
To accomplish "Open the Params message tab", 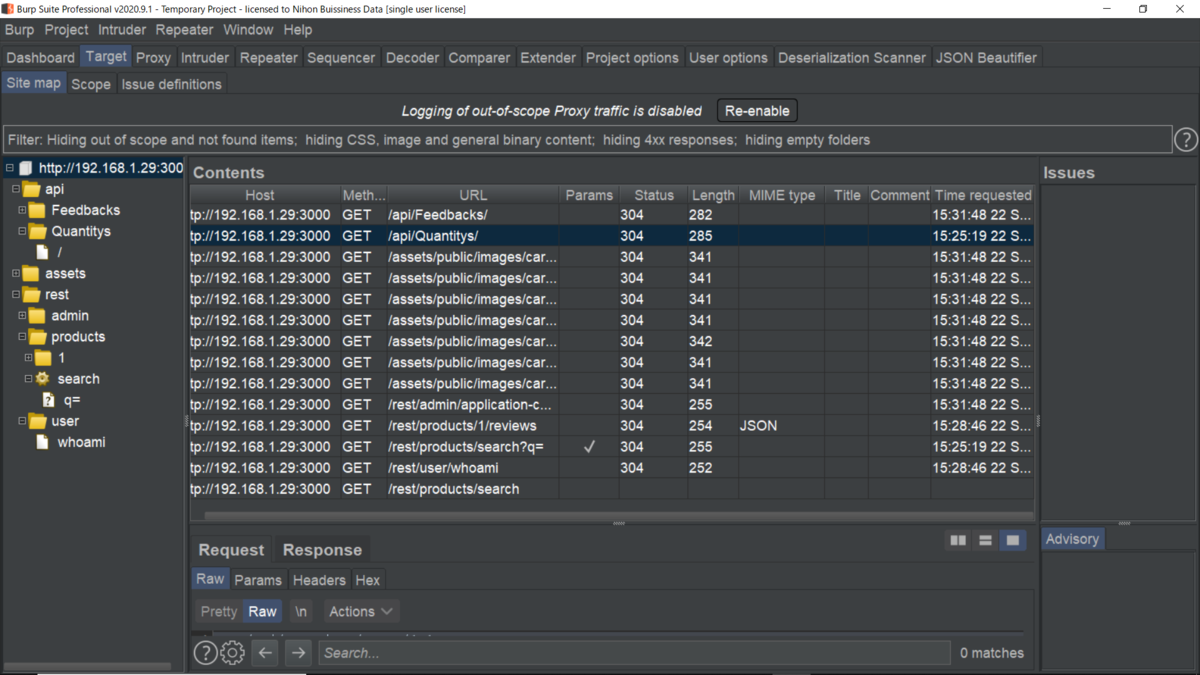I will [x=258, y=580].
